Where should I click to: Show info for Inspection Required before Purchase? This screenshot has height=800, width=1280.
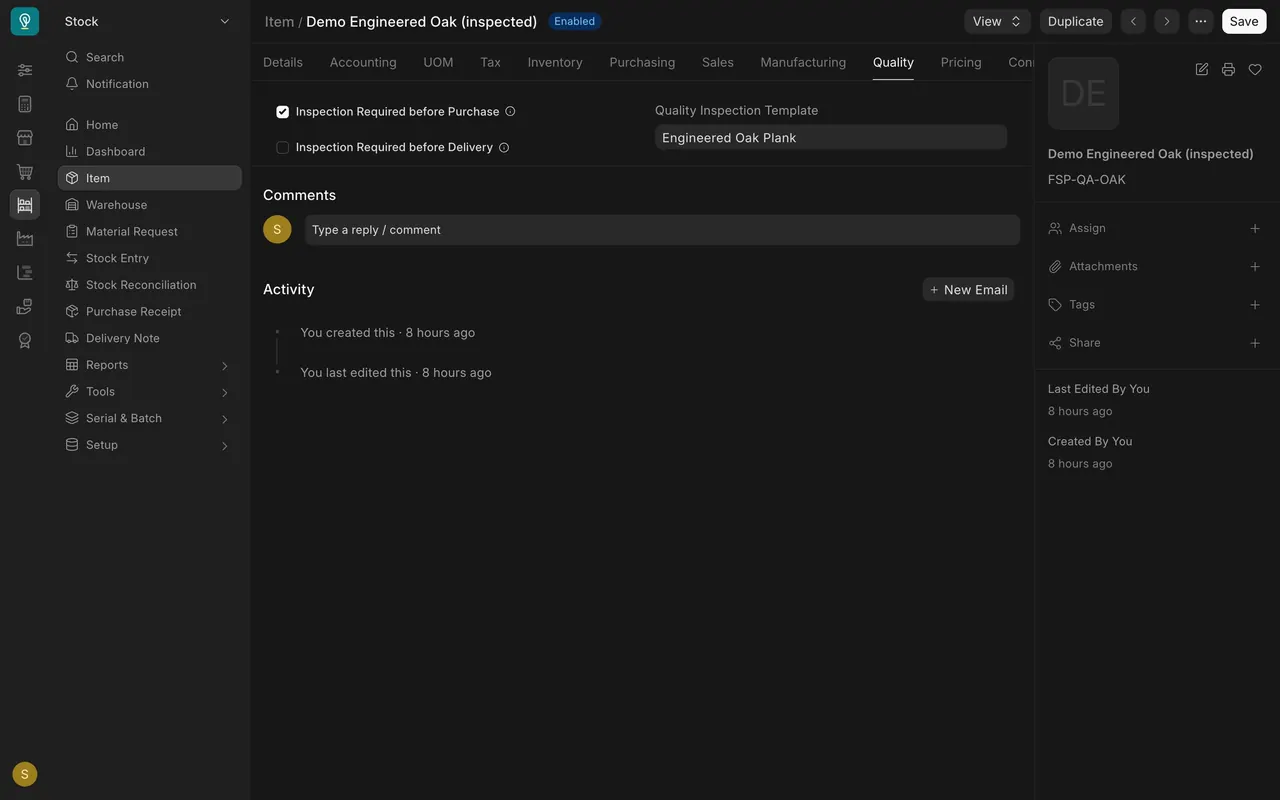510,111
